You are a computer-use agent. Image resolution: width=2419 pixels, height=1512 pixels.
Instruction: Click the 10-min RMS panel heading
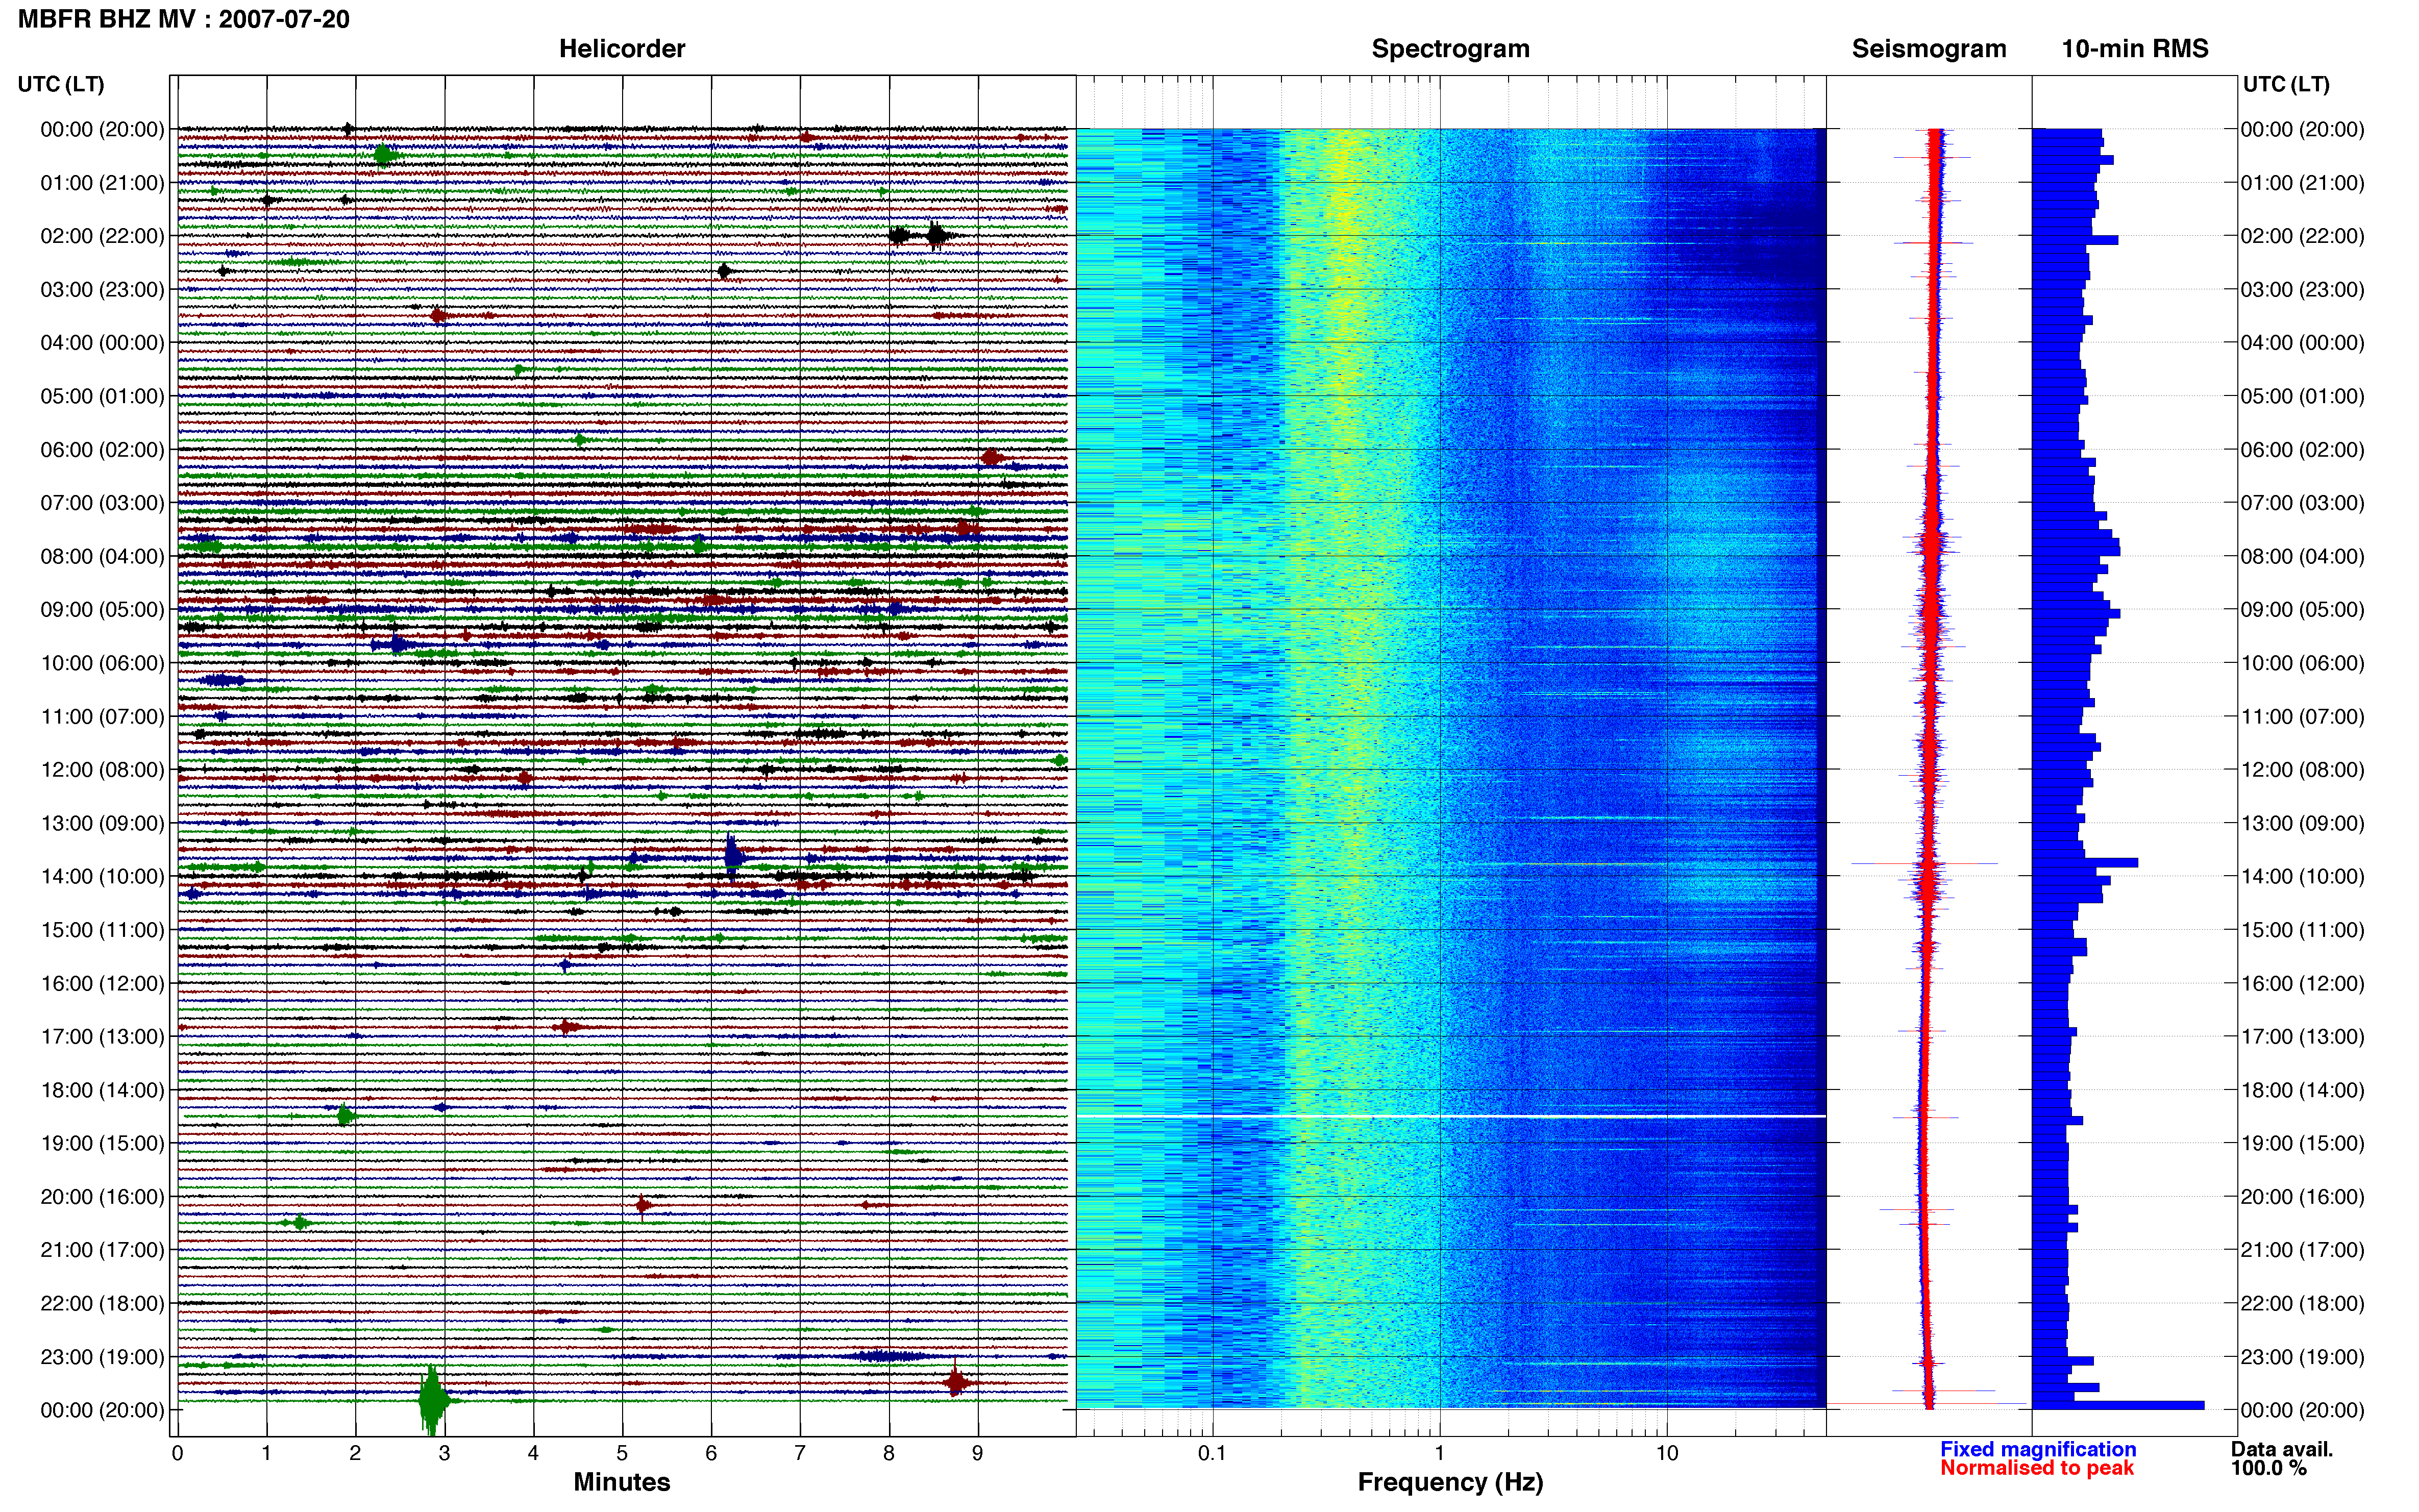(x=2135, y=49)
